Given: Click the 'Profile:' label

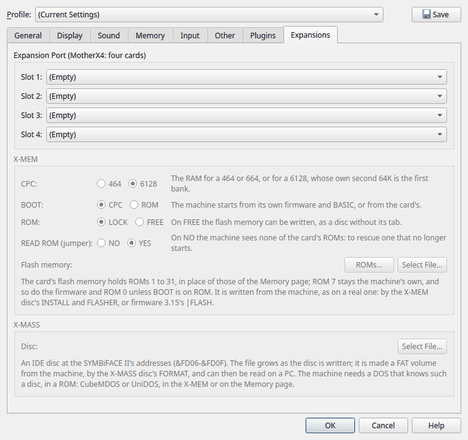Looking at the screenshot, I should click(x=19, y=15).
